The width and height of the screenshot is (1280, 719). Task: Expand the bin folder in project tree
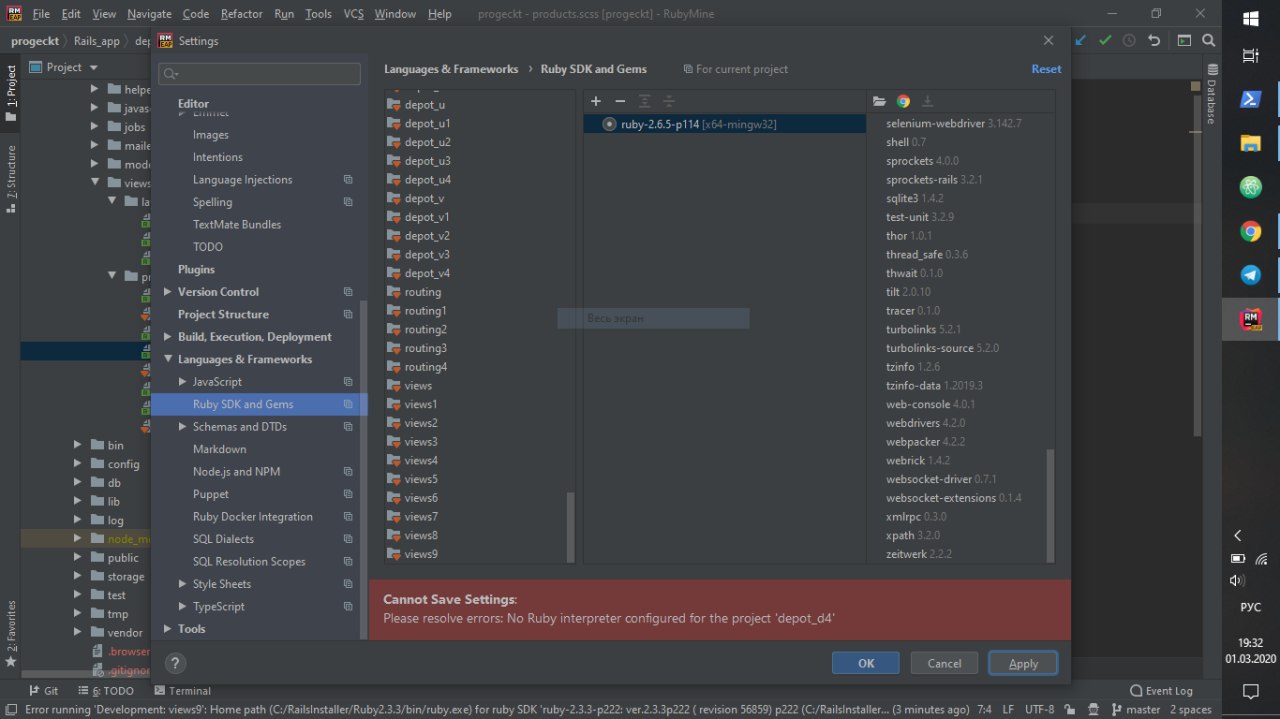point(78,445)
